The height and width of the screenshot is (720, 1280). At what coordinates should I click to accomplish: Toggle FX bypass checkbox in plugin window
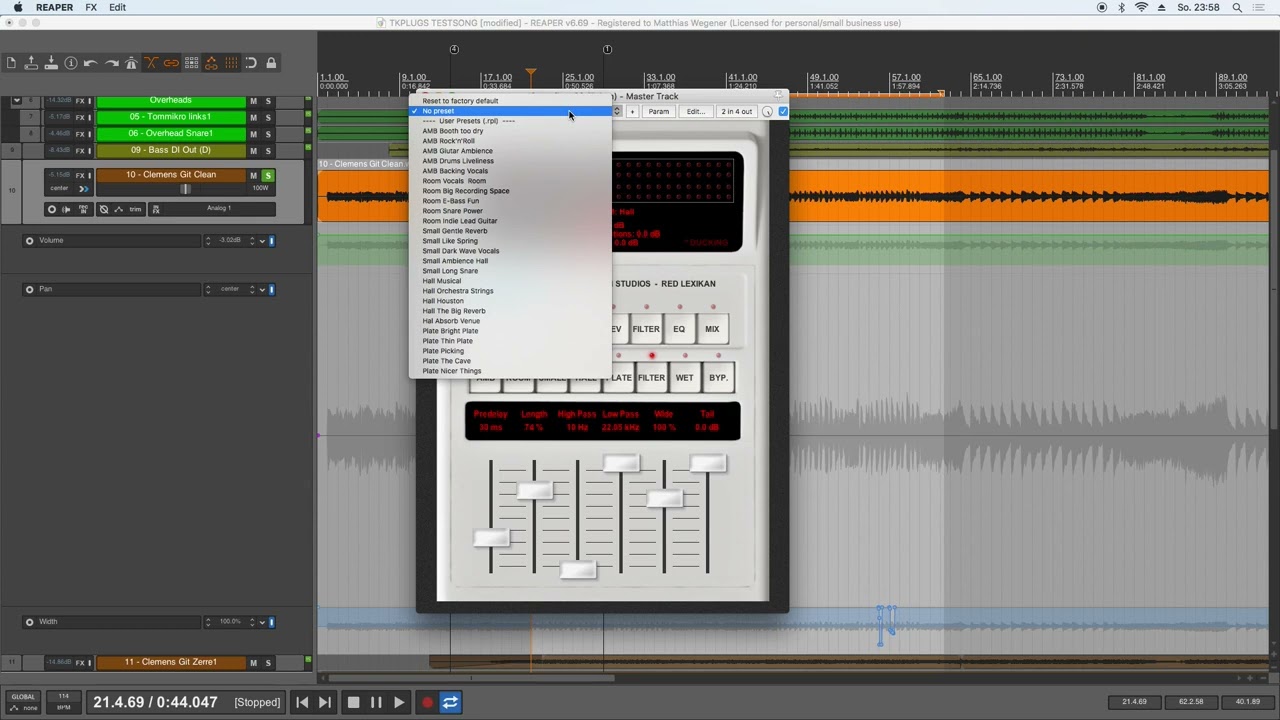[x=783, y=112]
